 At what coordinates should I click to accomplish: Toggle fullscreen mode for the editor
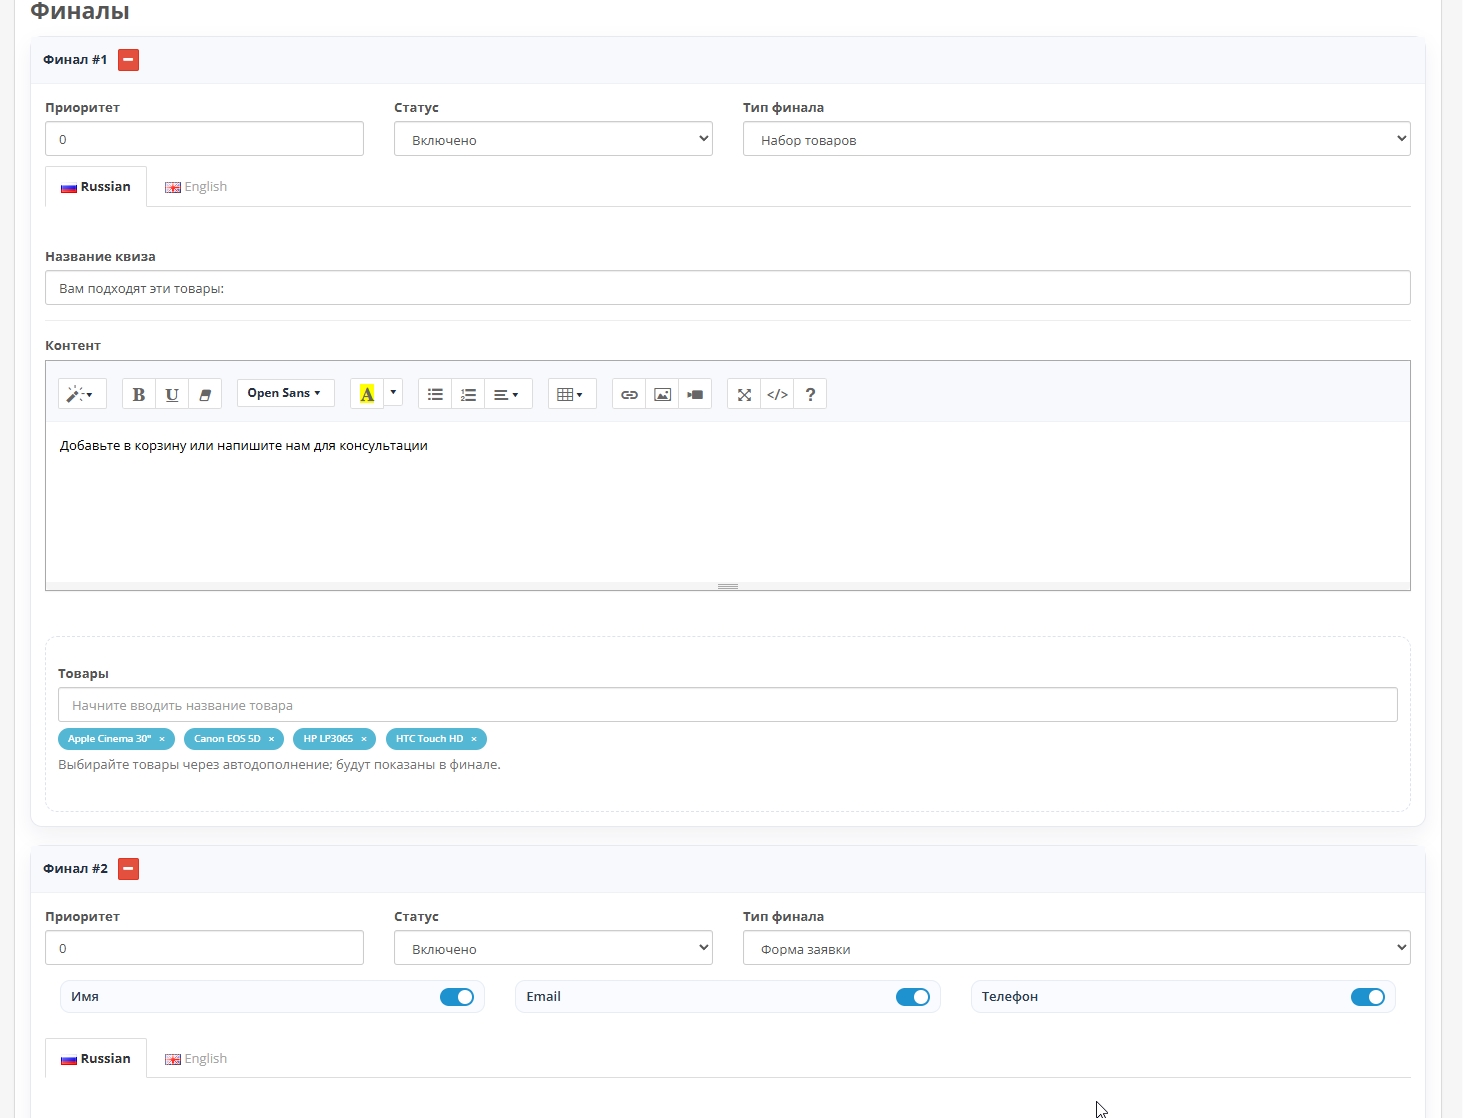point(744,394)
